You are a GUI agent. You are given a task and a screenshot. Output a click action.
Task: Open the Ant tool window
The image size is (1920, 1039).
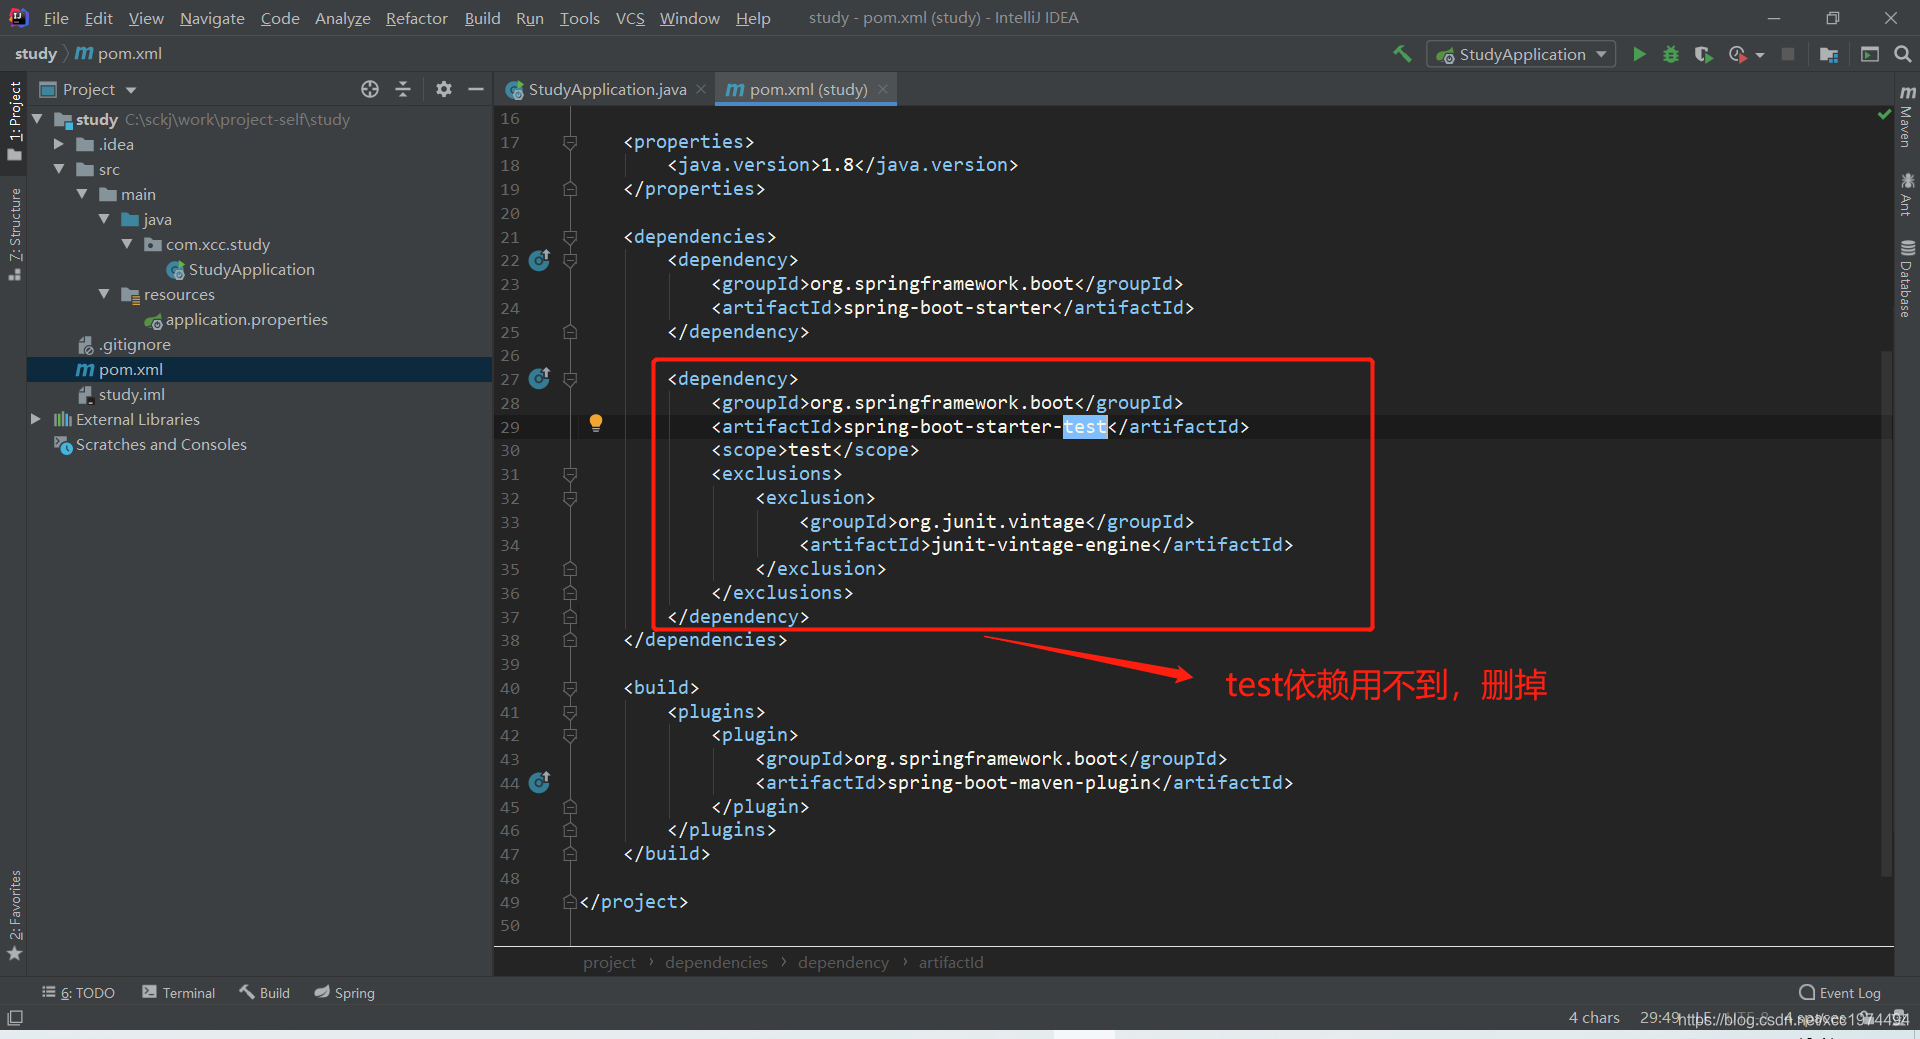pos(1907,194)
